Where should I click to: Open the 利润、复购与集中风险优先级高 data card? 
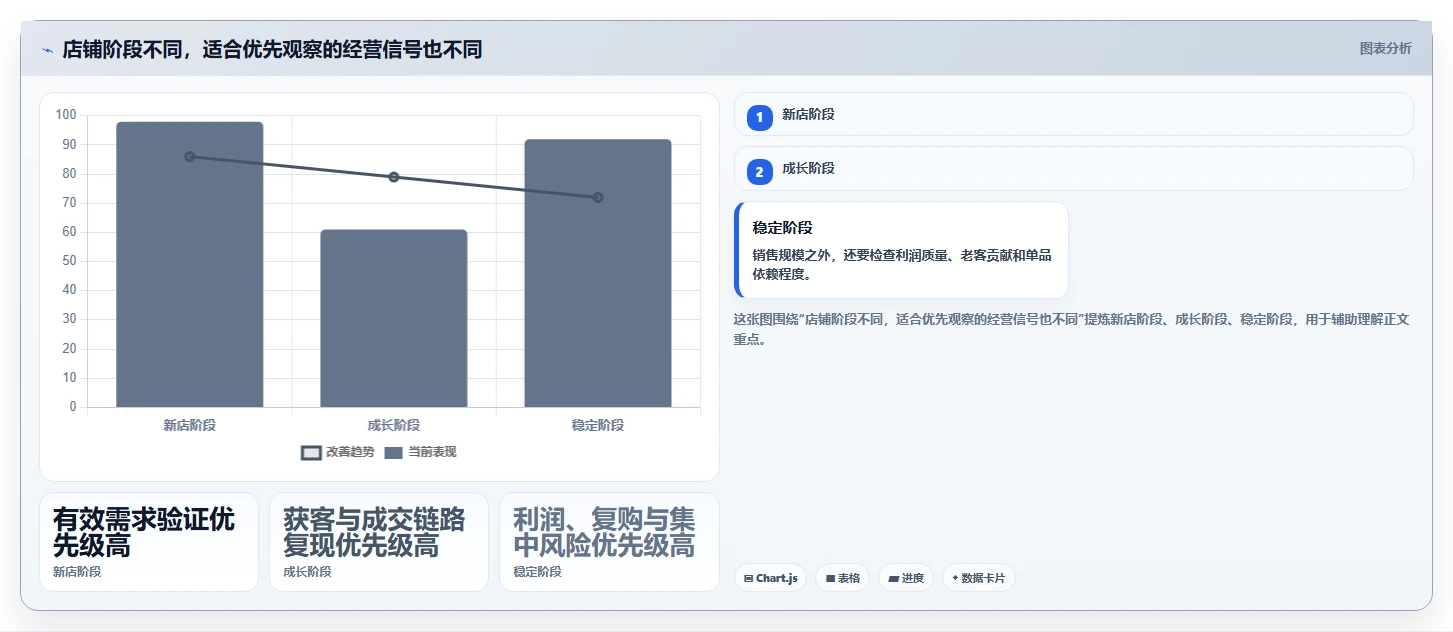[x=609, y=542]
